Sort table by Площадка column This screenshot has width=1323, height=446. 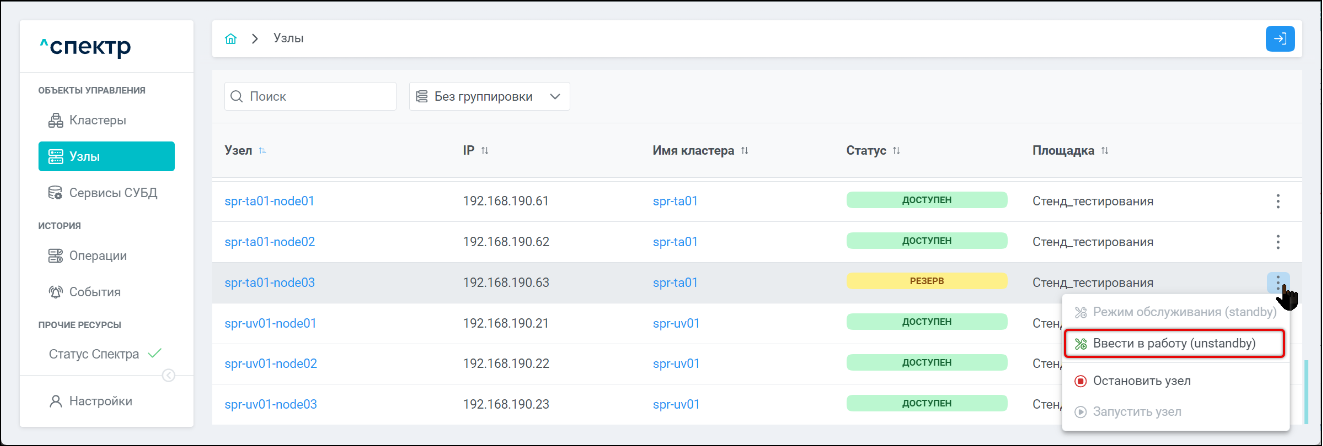tap(1105, 151)
